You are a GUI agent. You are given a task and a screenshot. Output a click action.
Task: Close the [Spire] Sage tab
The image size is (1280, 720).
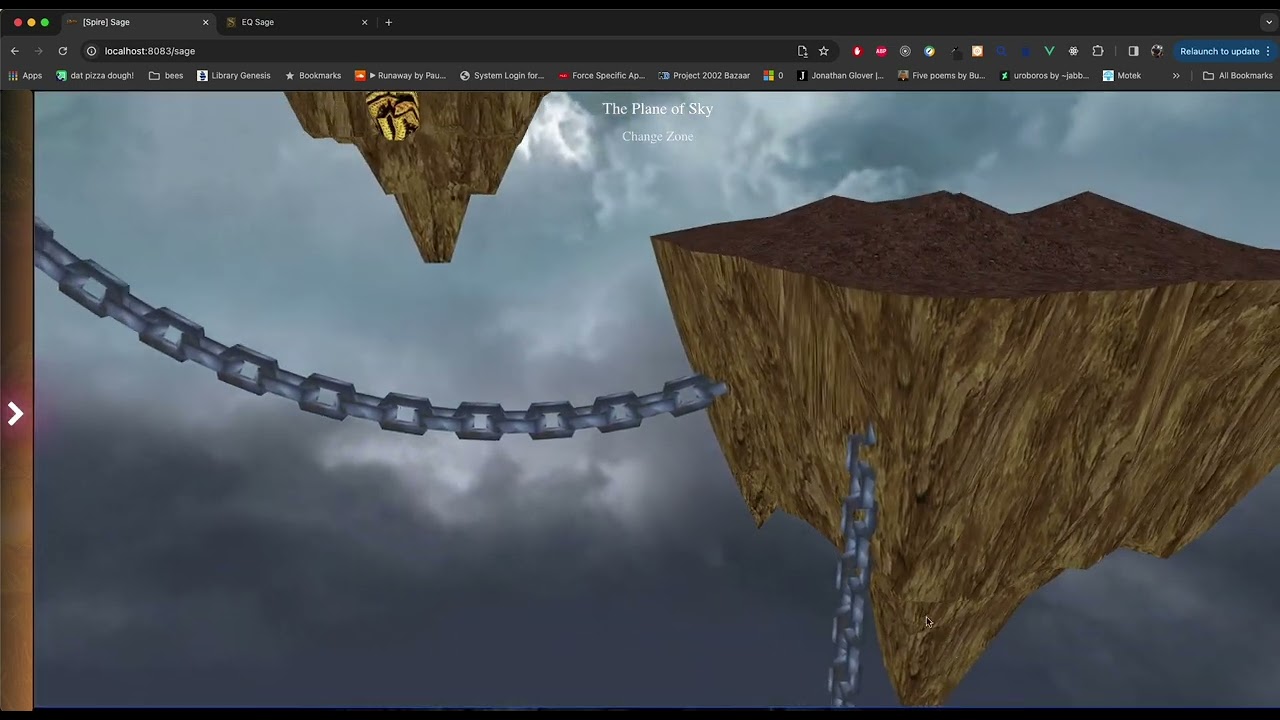tap(206, 22)
